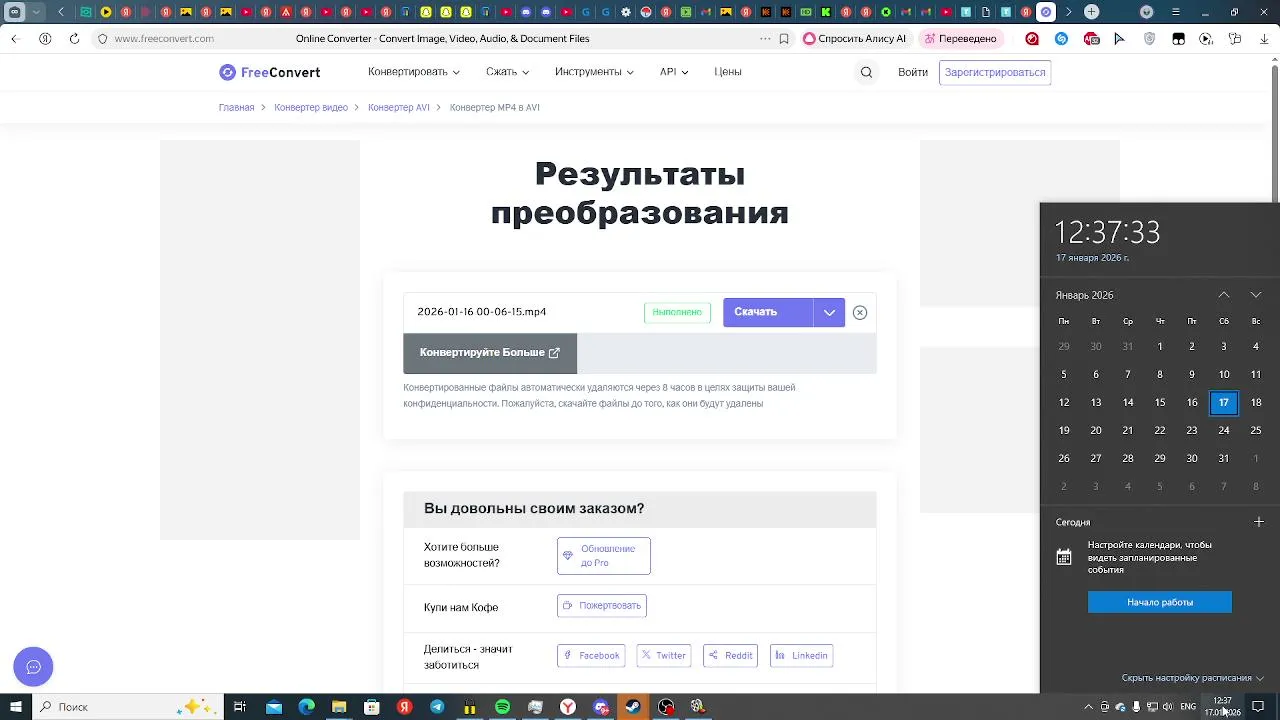
Task: Open the notification center icon
Action: click(x=1258, y=707)
